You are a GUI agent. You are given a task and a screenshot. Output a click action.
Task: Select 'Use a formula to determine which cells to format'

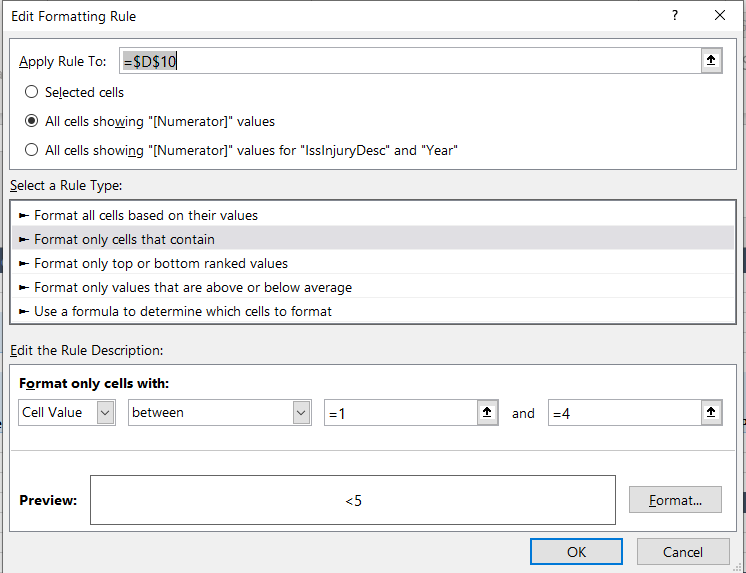[373, 311]
